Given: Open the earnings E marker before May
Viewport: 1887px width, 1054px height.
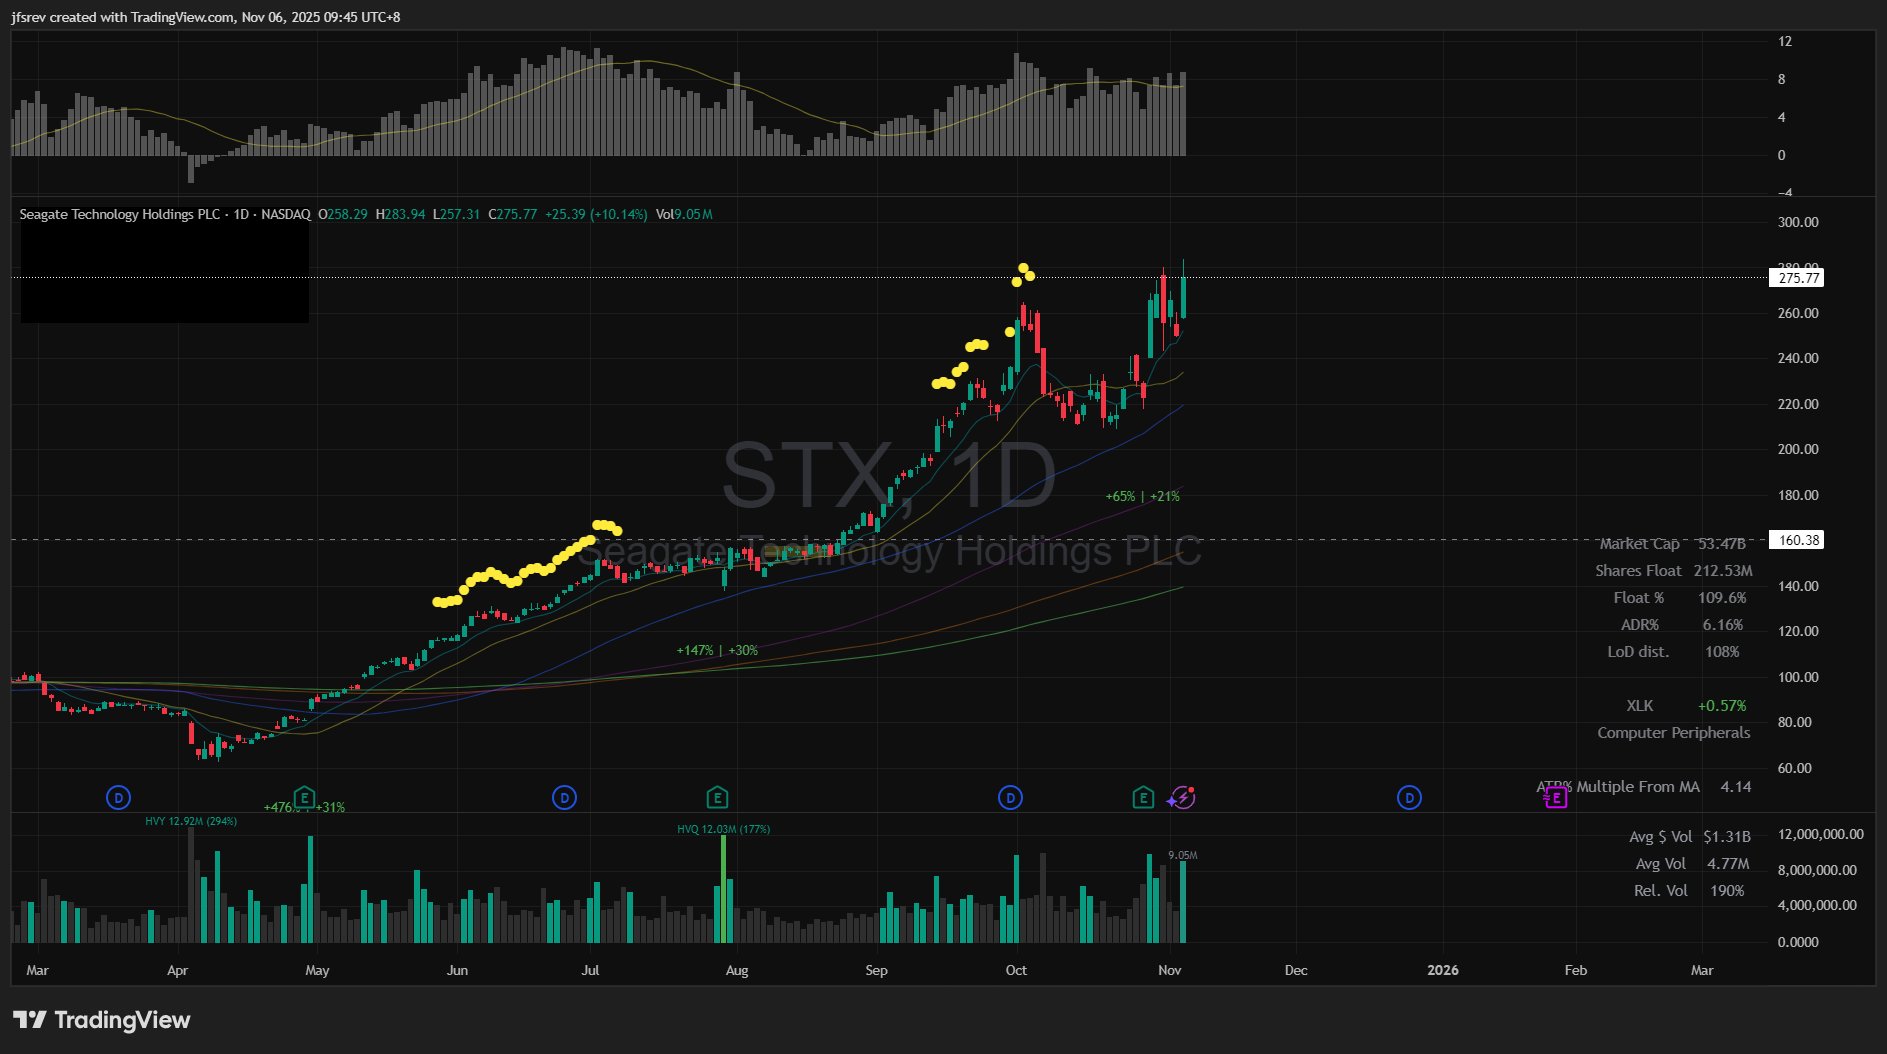Looking at the screenshot, I should click(x=304, y=797).
